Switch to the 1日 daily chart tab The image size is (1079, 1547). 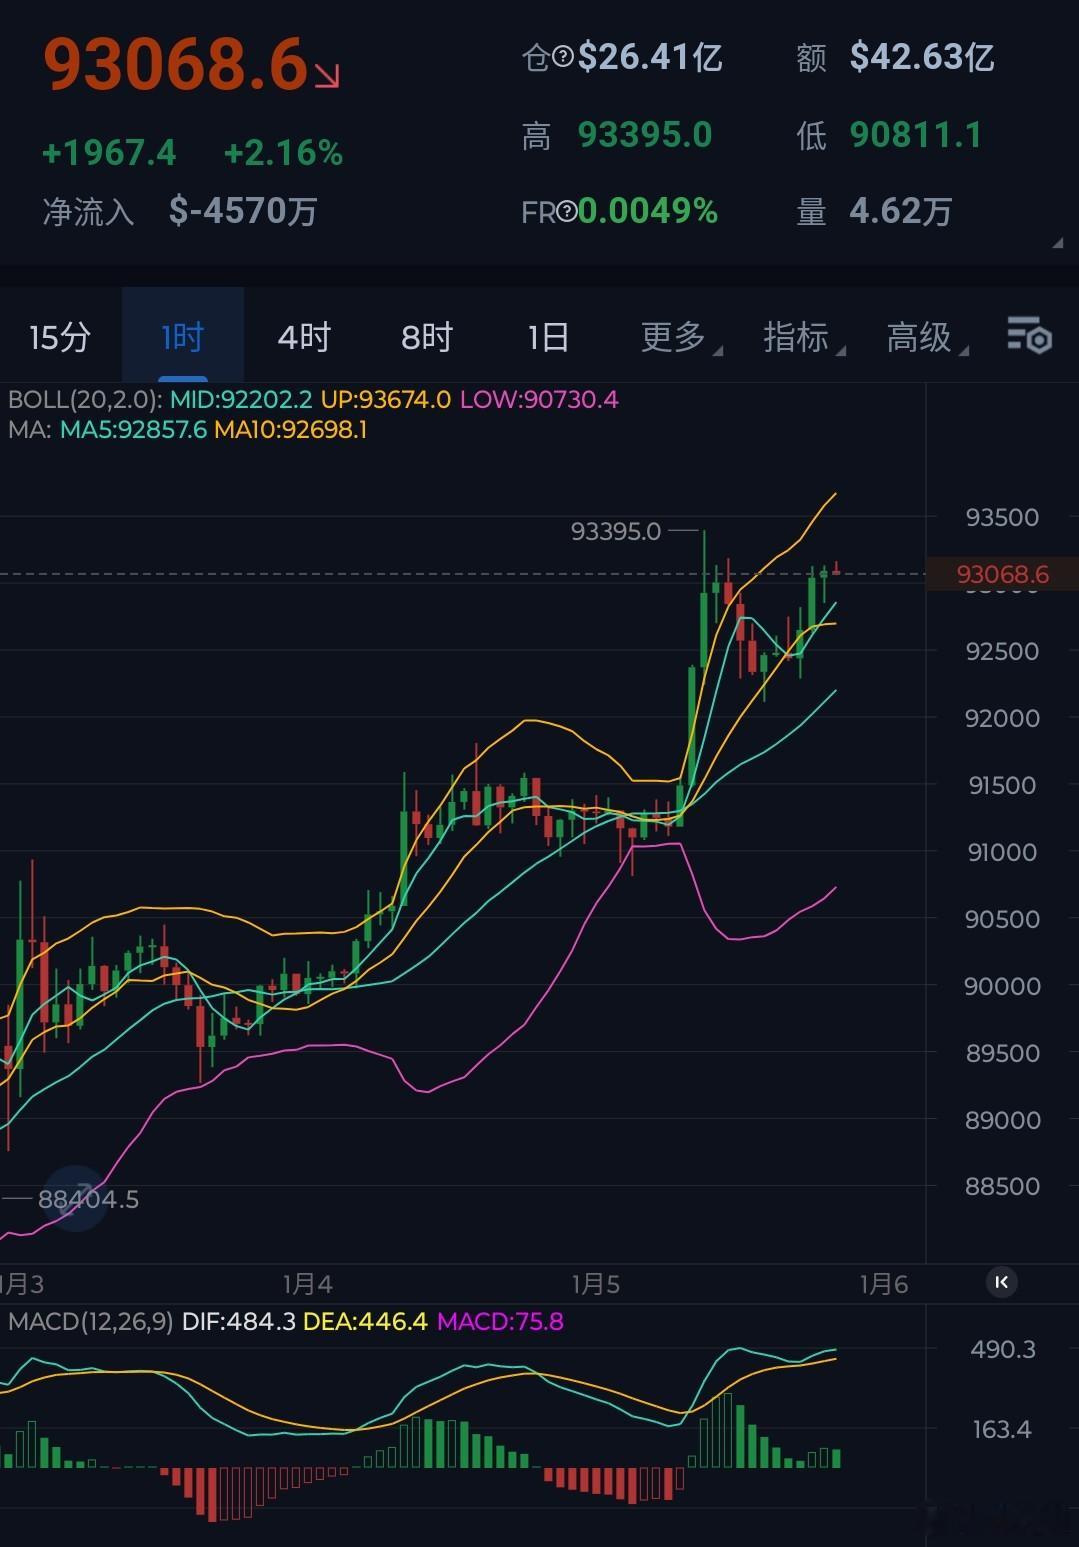point(547,338)
